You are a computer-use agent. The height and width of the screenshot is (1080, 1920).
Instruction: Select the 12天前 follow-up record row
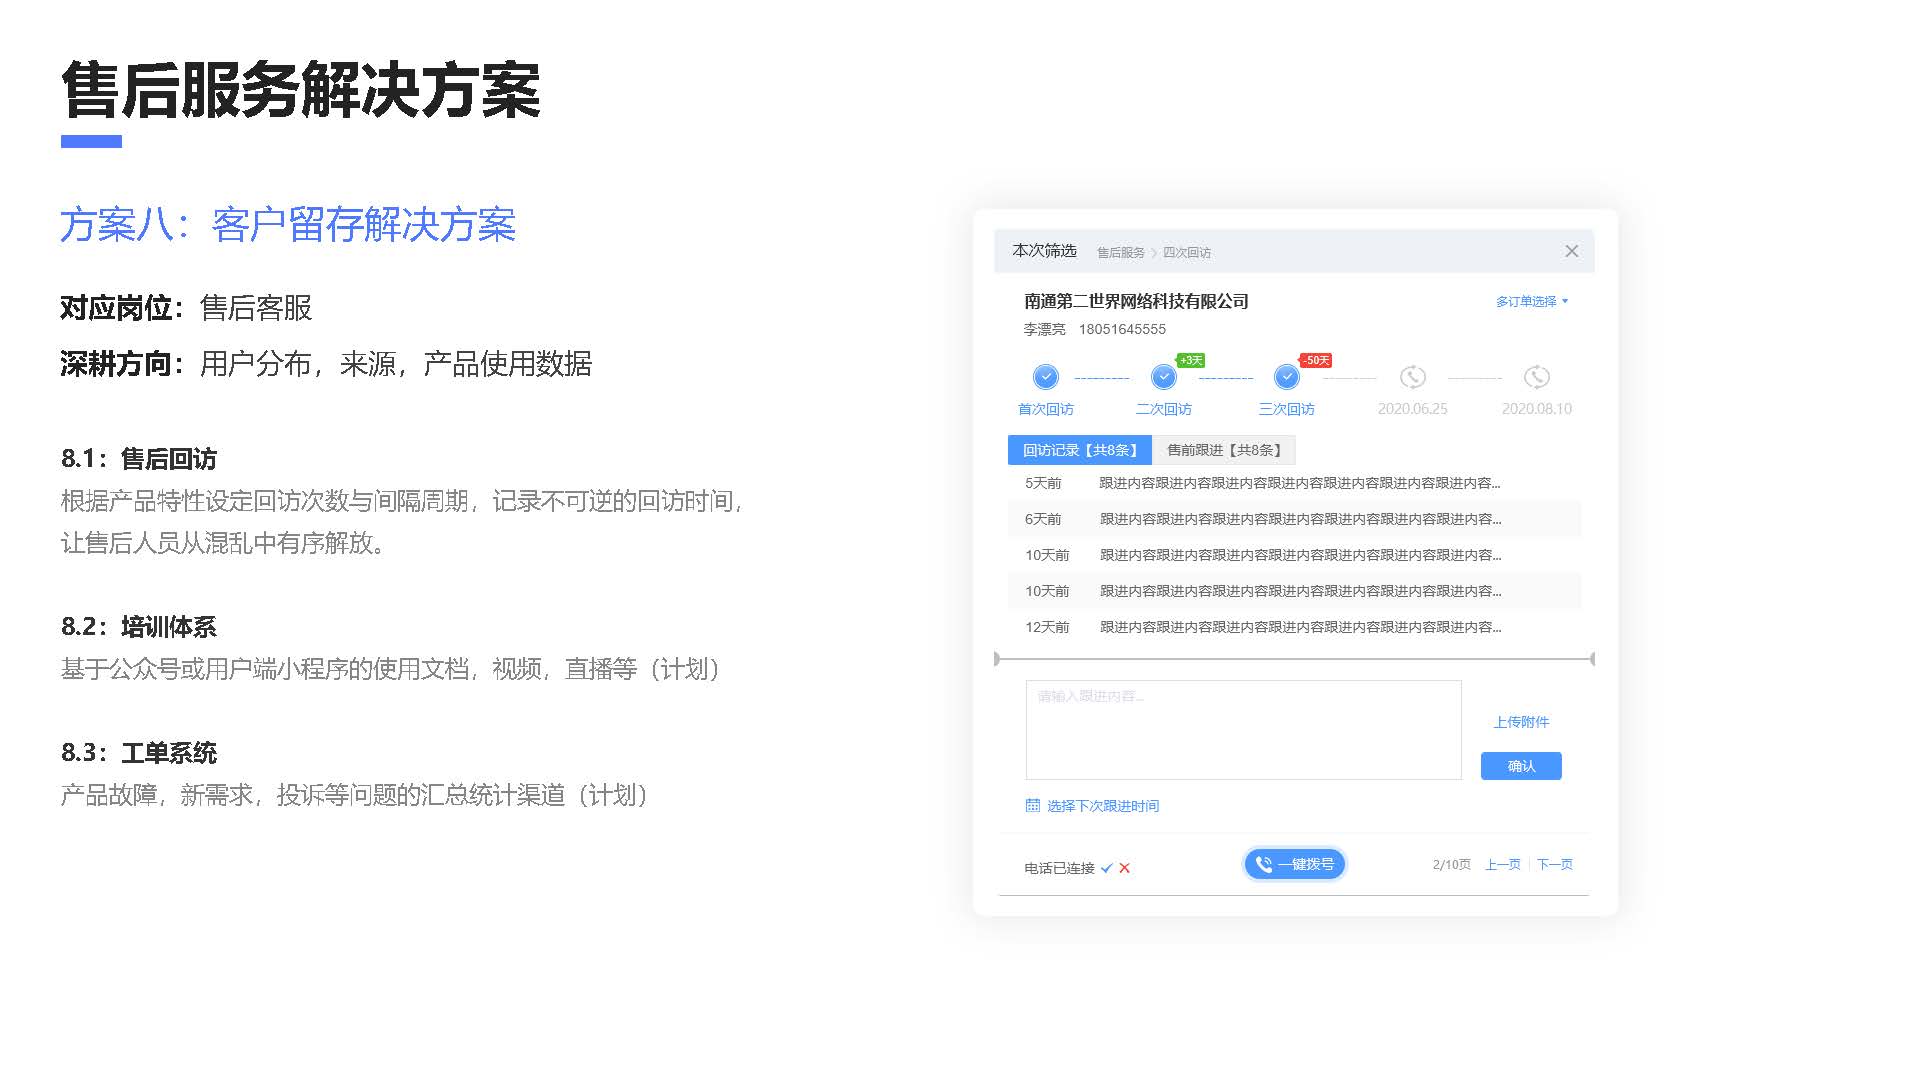[1295, 627]
